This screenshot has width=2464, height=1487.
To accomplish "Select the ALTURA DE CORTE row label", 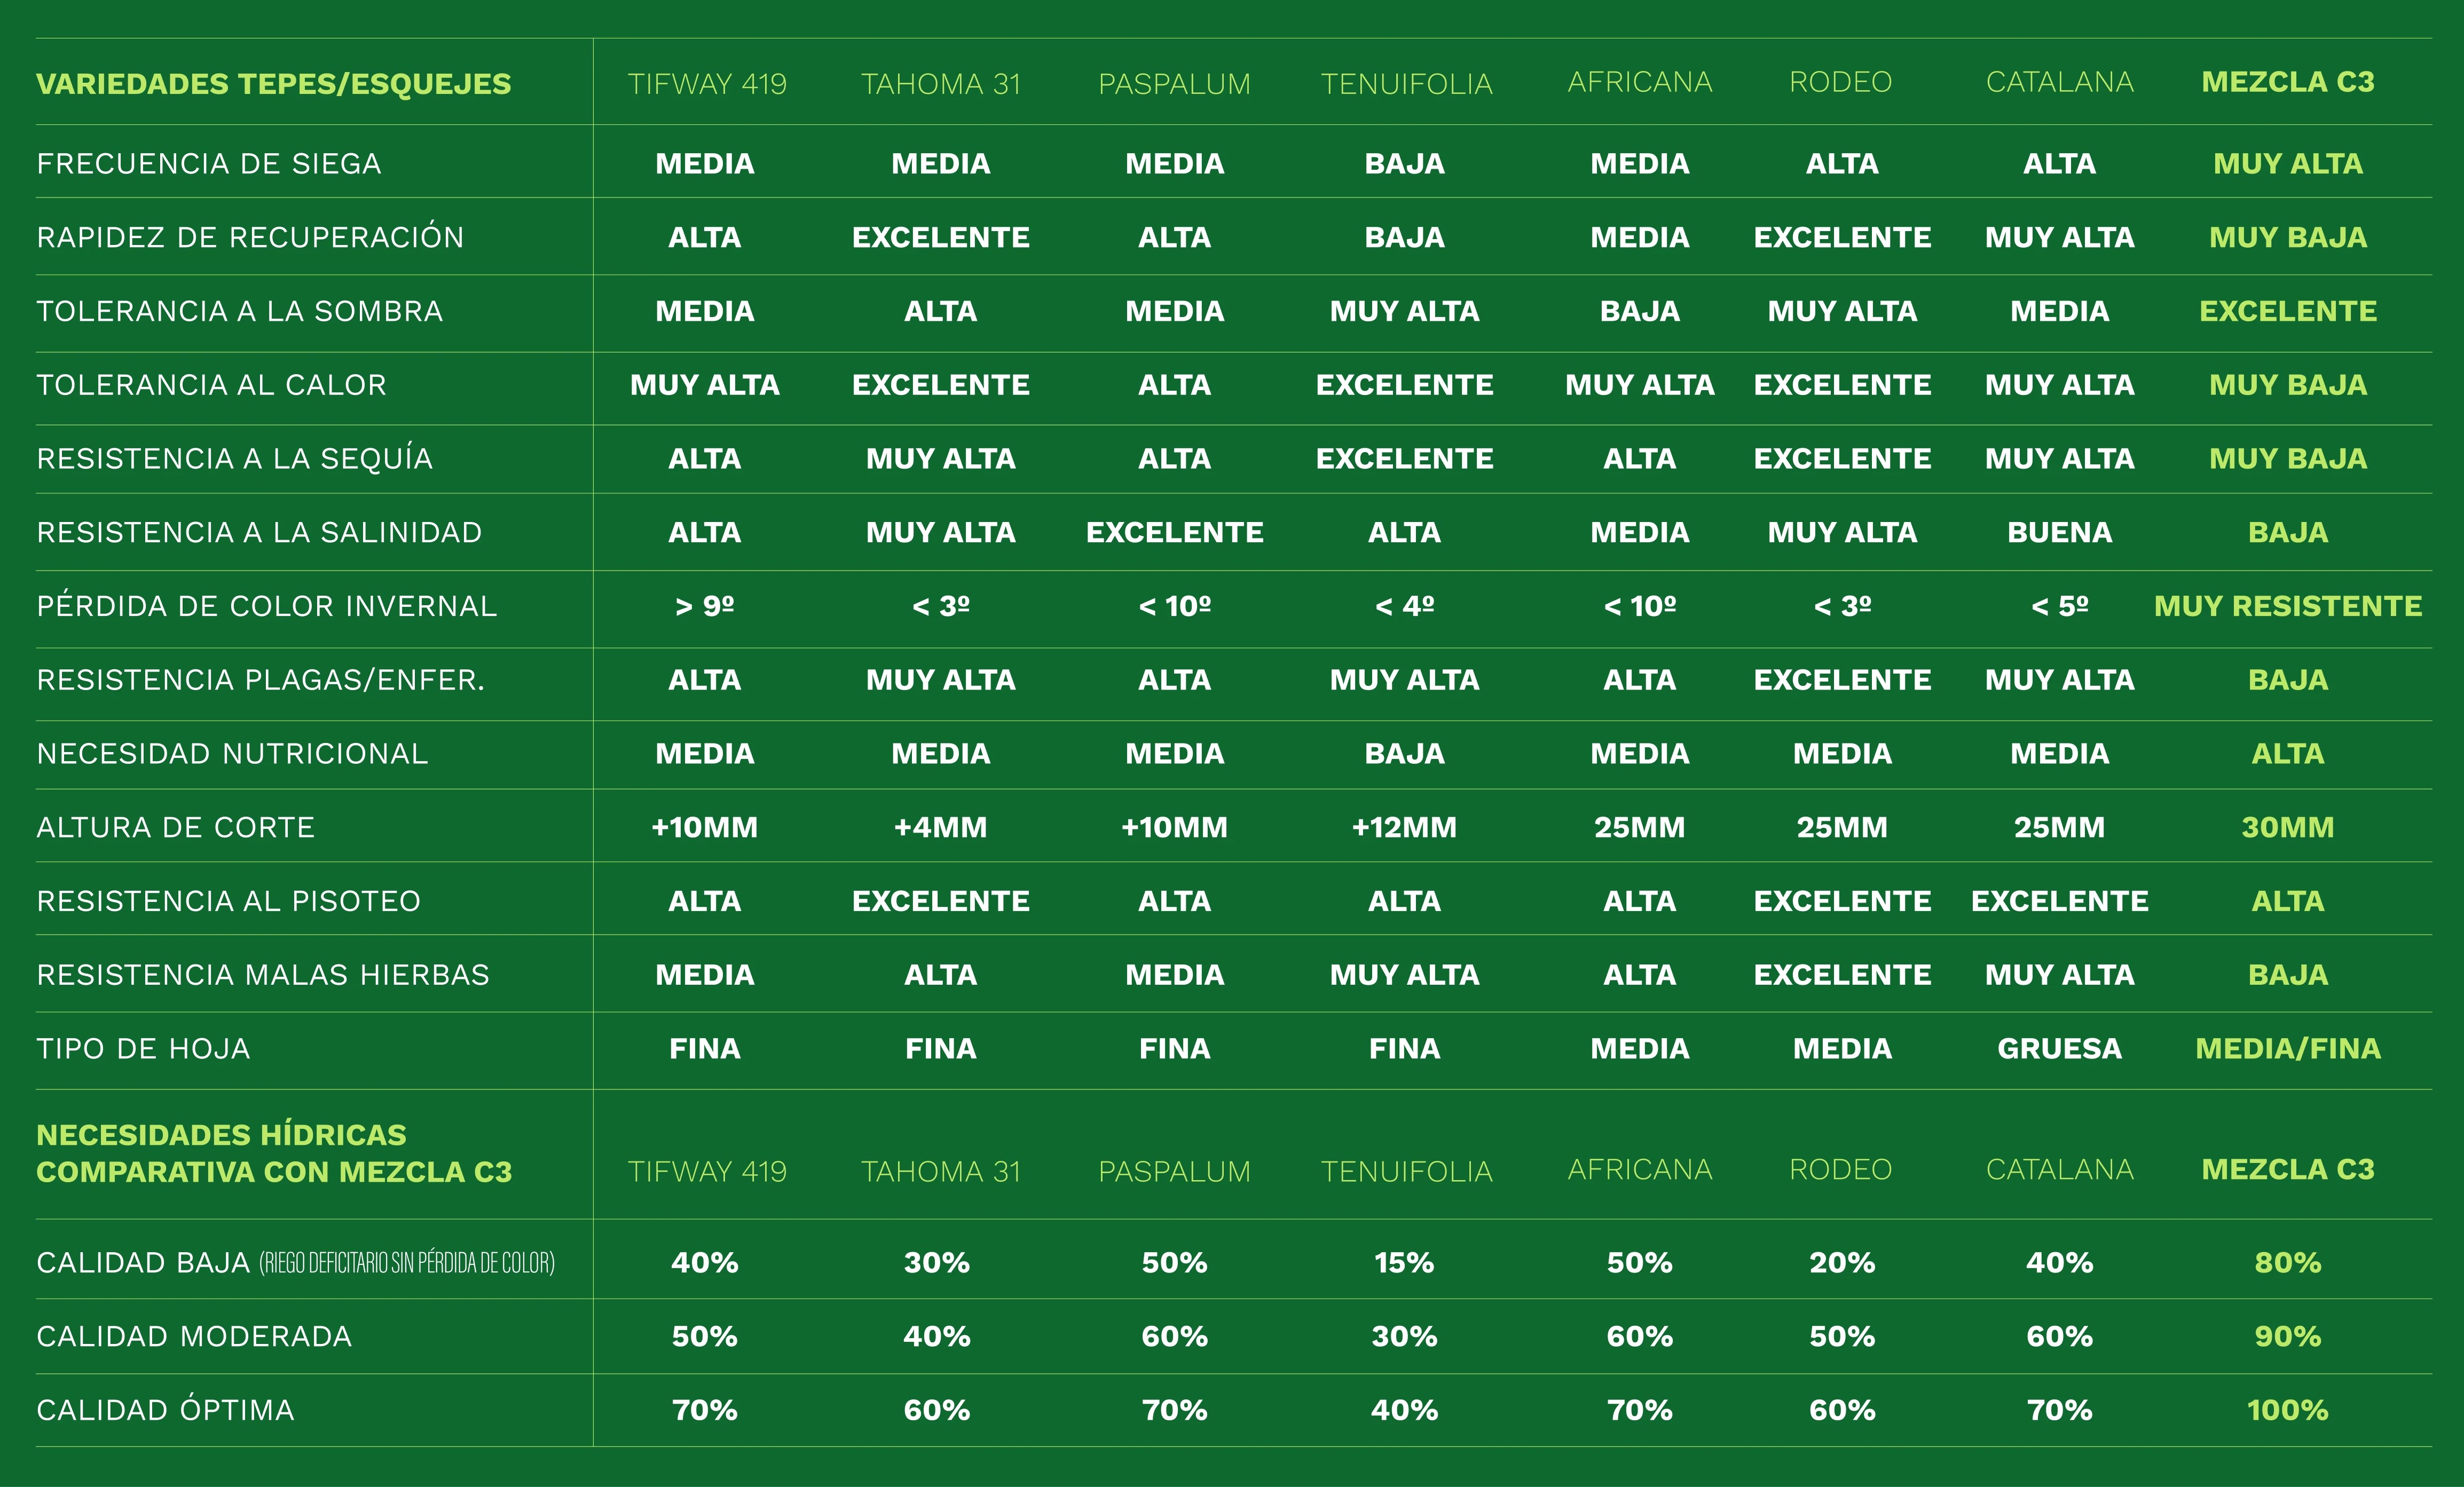I will [x=175, y=828].
